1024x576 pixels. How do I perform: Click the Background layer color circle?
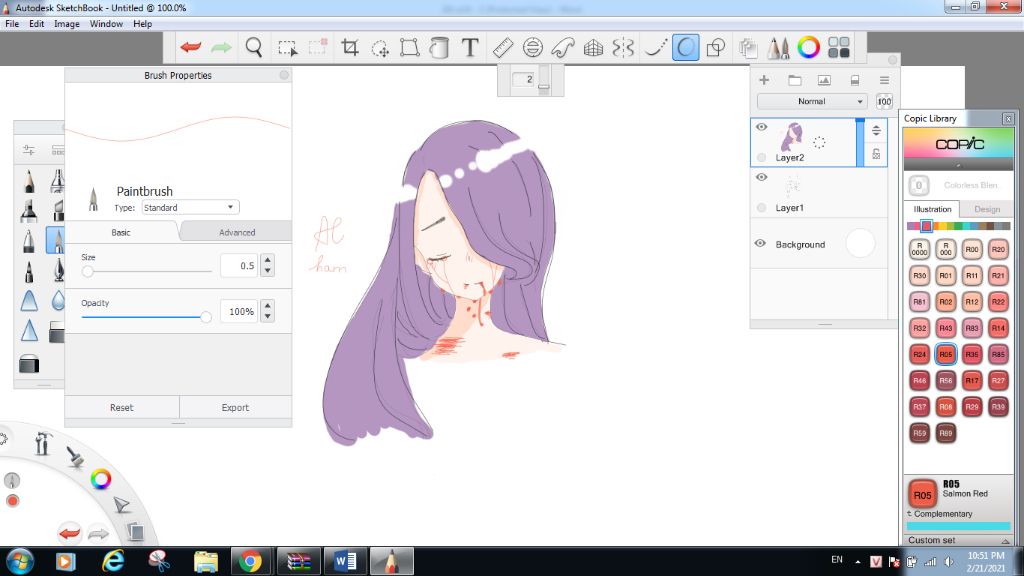click(x=860, y=244)
